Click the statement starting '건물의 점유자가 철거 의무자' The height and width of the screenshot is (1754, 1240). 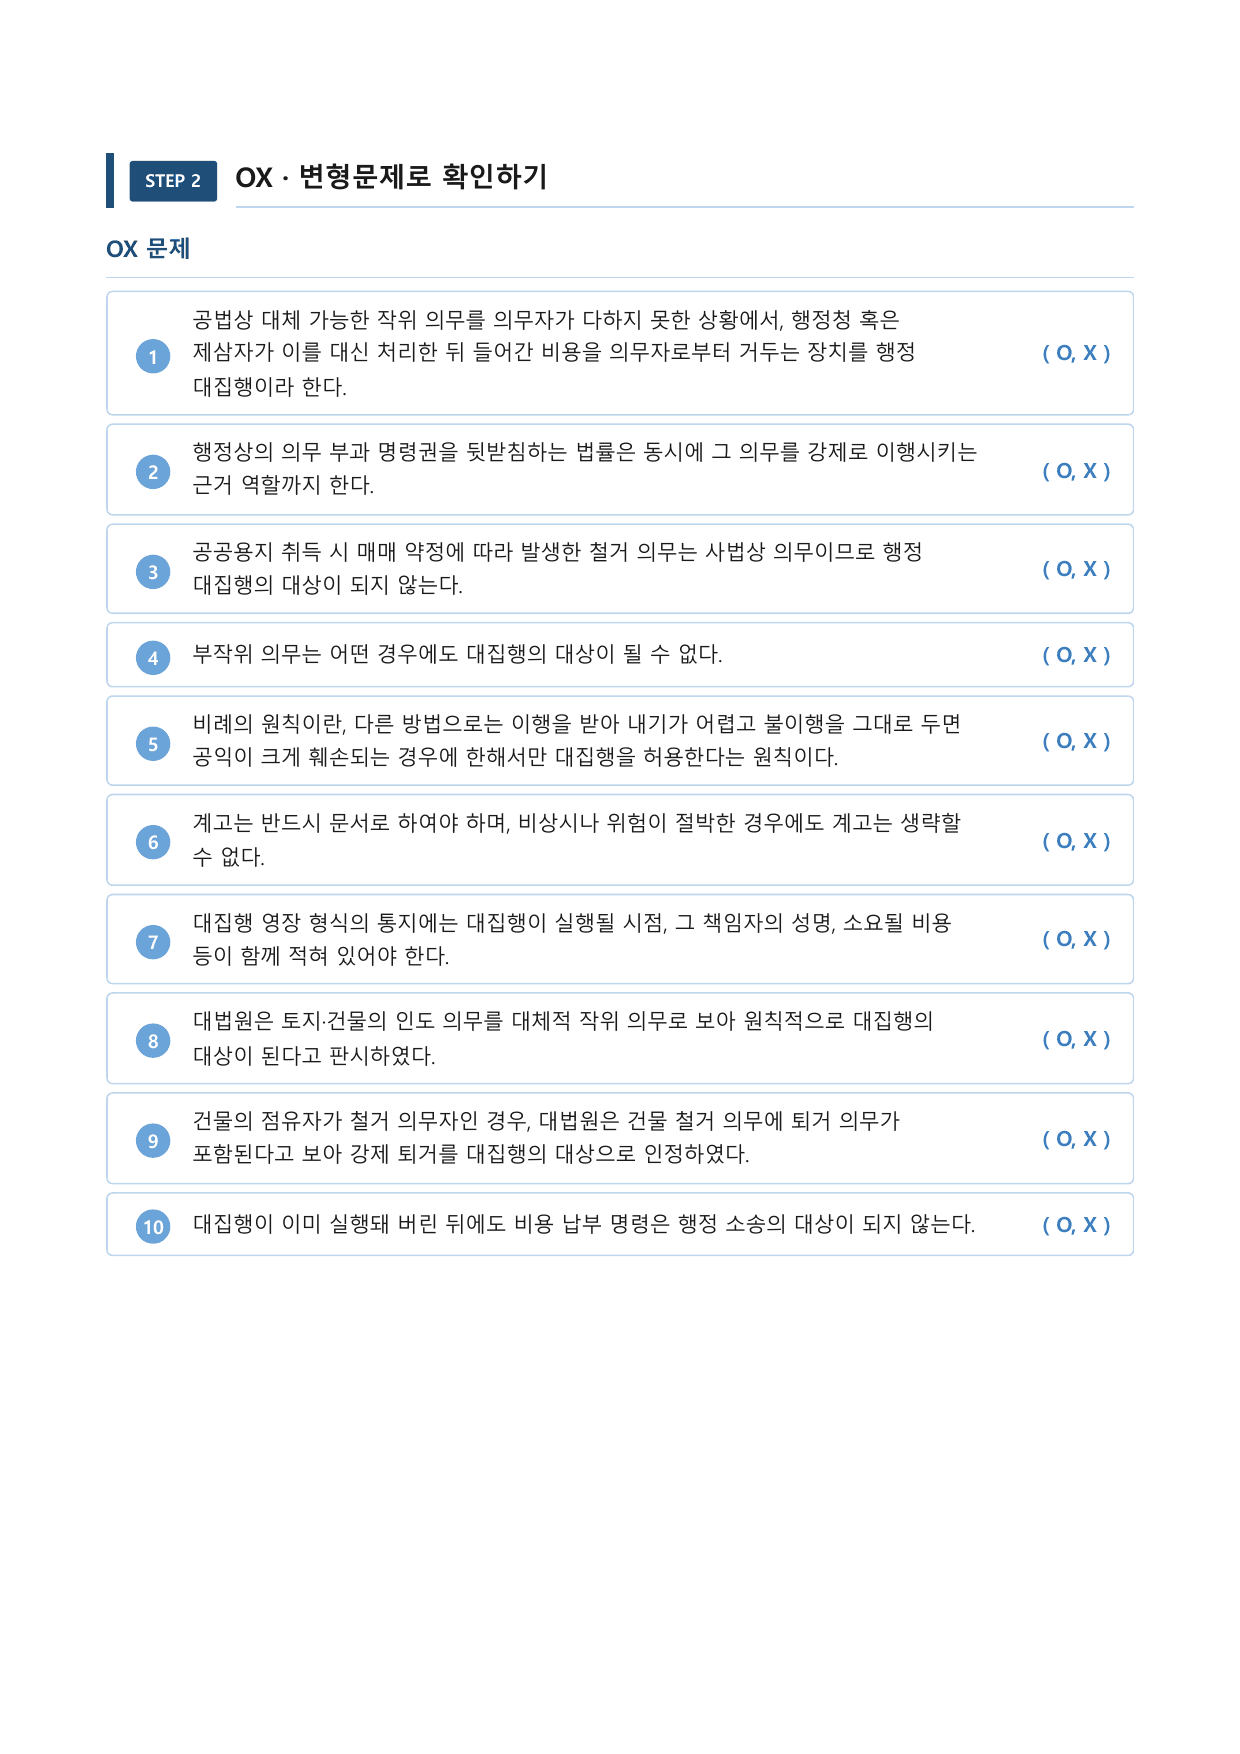(546, 1137)
